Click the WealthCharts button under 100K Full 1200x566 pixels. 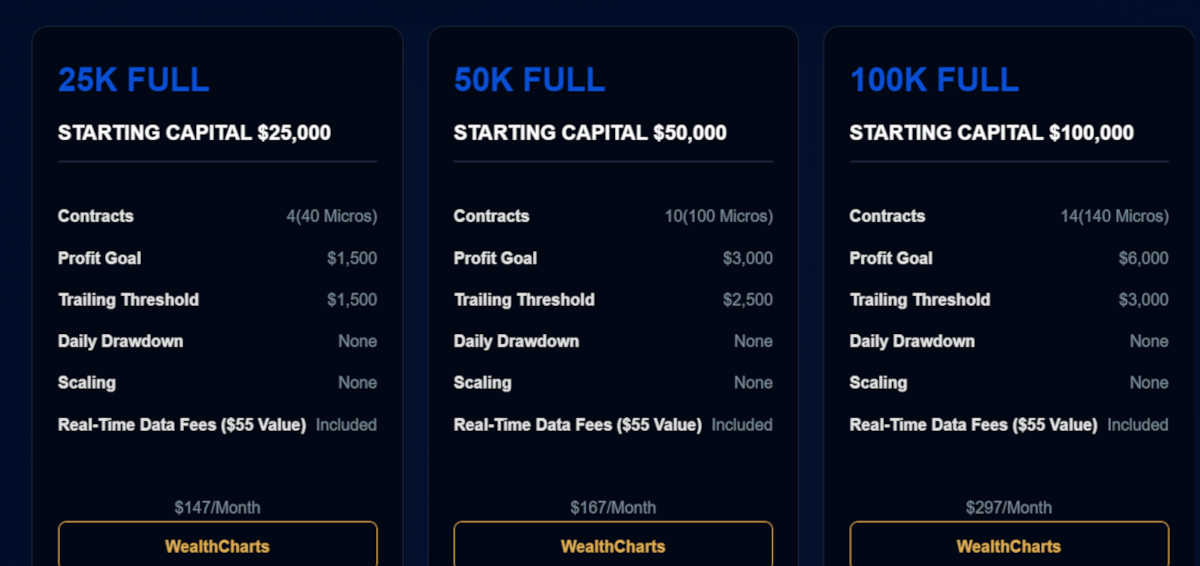1009,546
